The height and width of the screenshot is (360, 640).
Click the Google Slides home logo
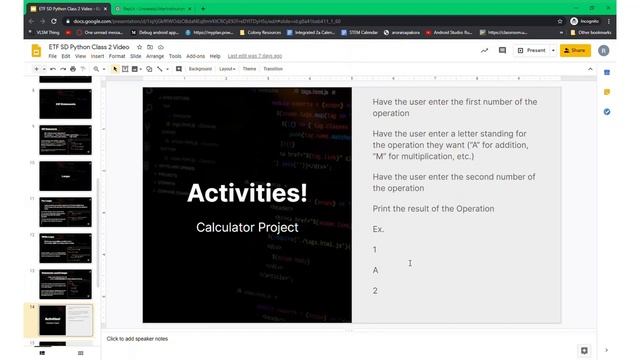pyautogui.click(x=36, y=51)
